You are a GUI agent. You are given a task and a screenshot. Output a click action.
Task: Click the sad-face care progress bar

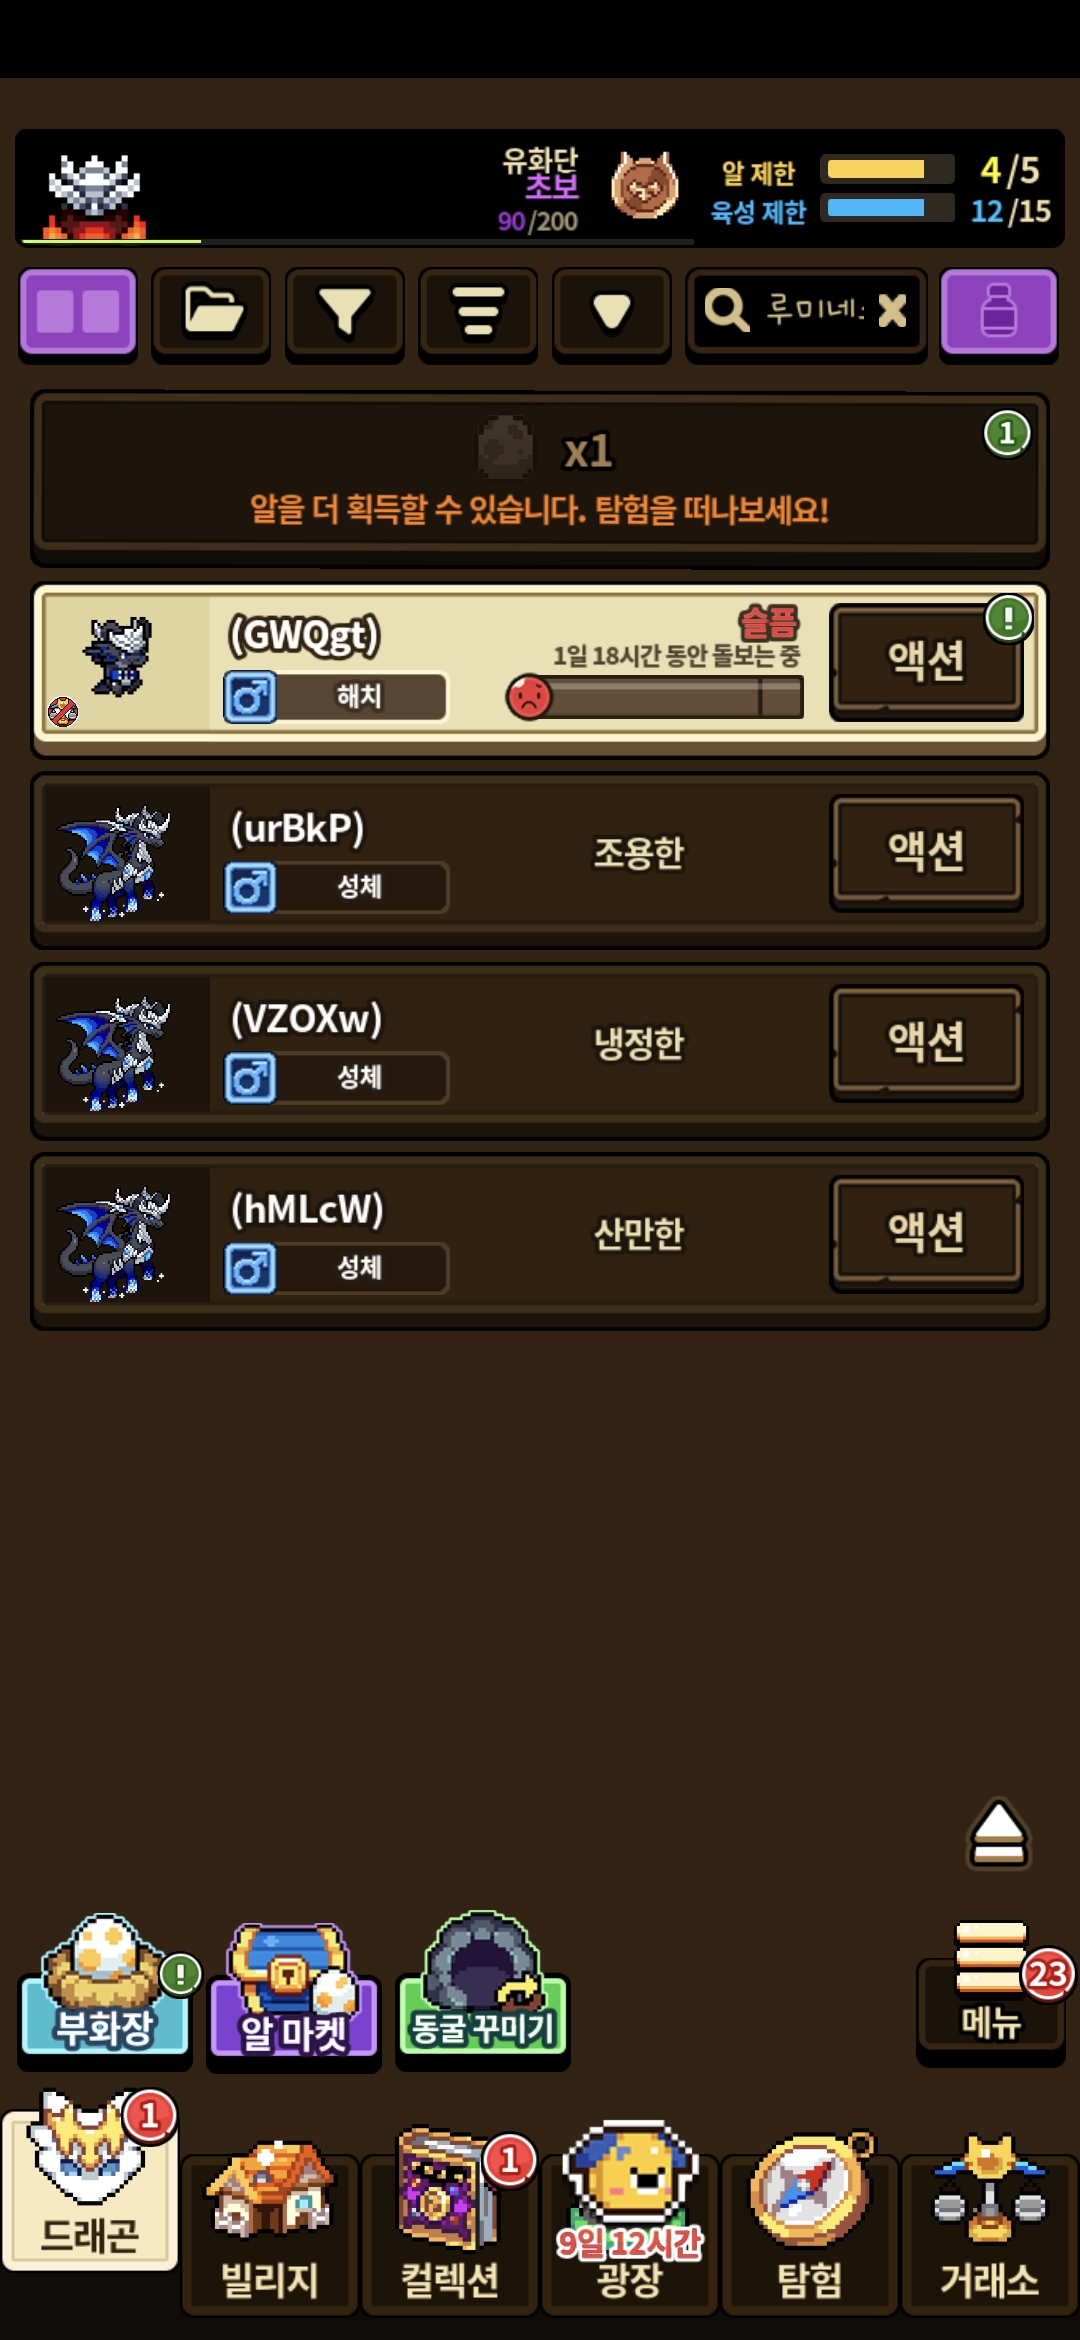[x=655, y=697]
